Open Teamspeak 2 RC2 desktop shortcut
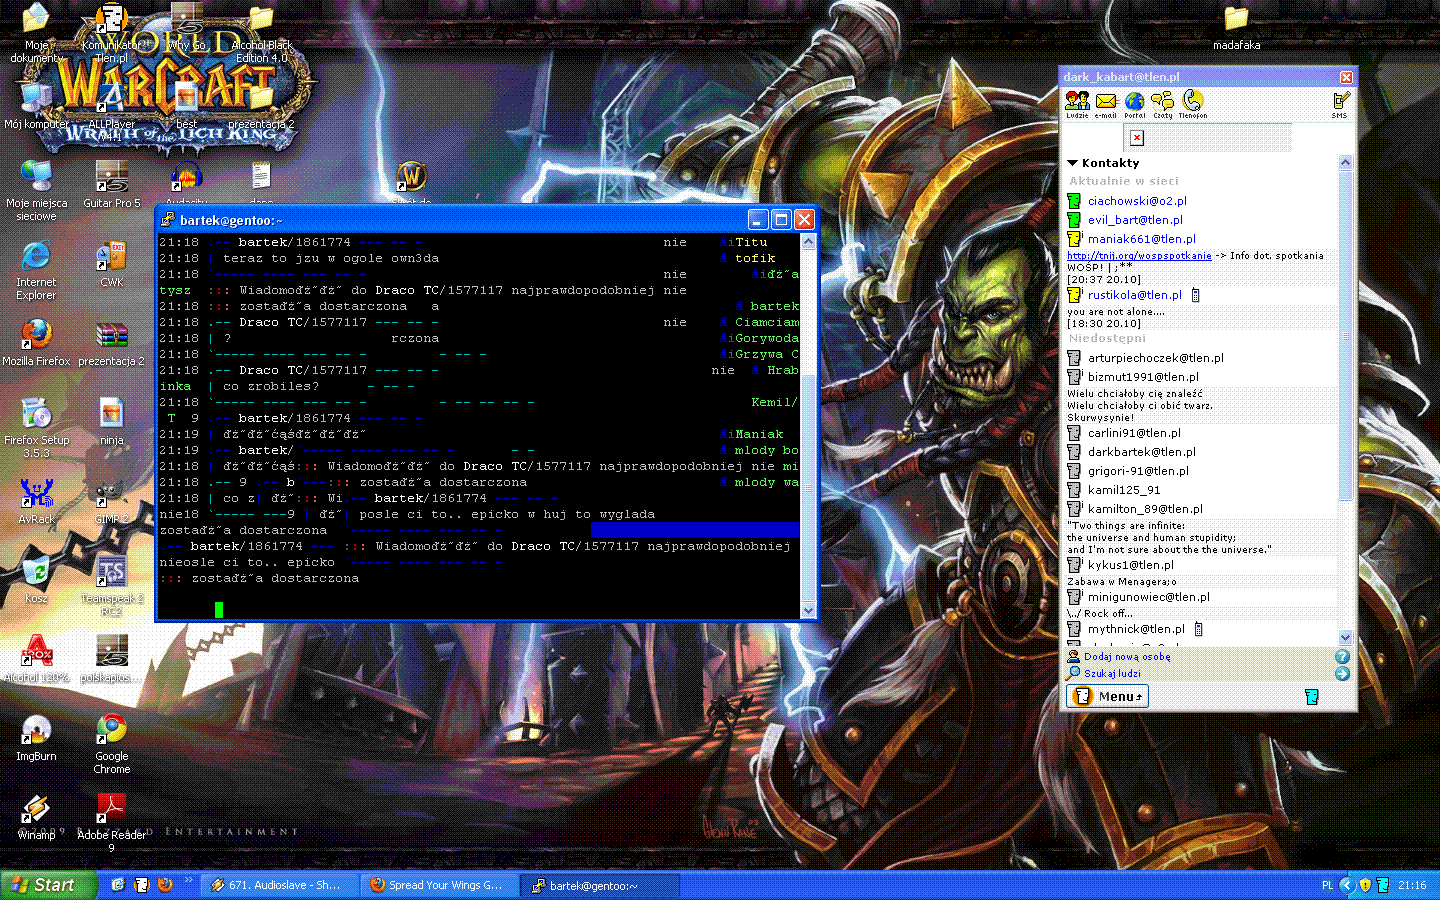Viewport: 1440px width, 900px height. click(x=112, y=587)
